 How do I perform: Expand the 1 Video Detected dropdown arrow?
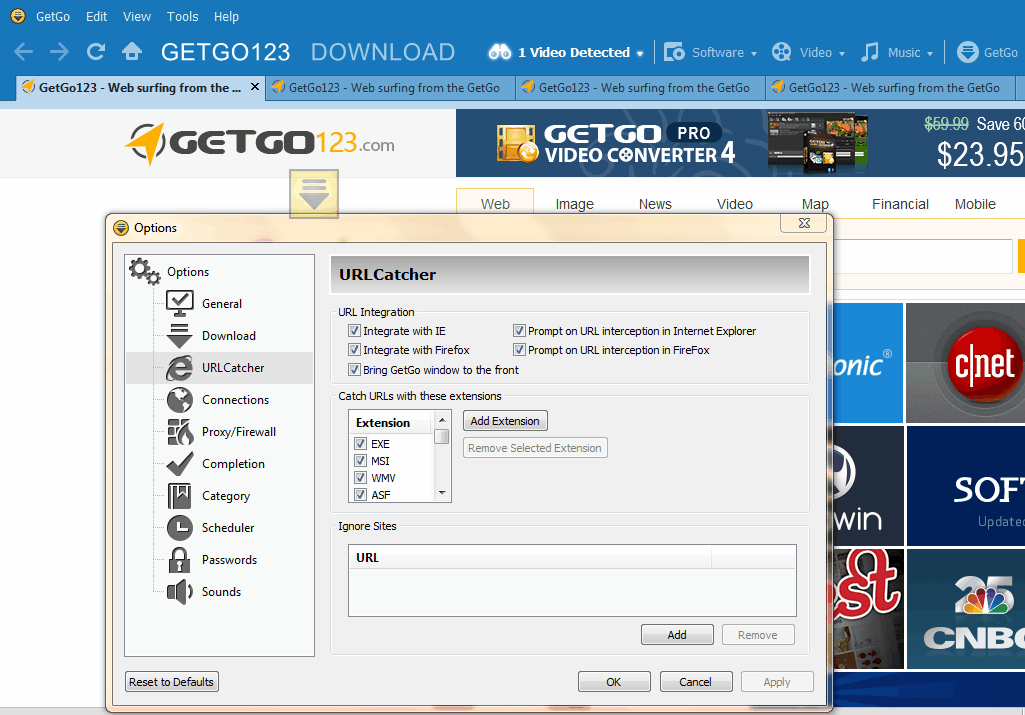pos(640,54)
